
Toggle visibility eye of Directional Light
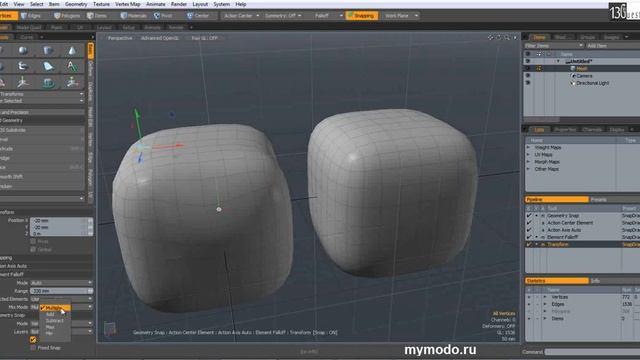pos(528,83)
